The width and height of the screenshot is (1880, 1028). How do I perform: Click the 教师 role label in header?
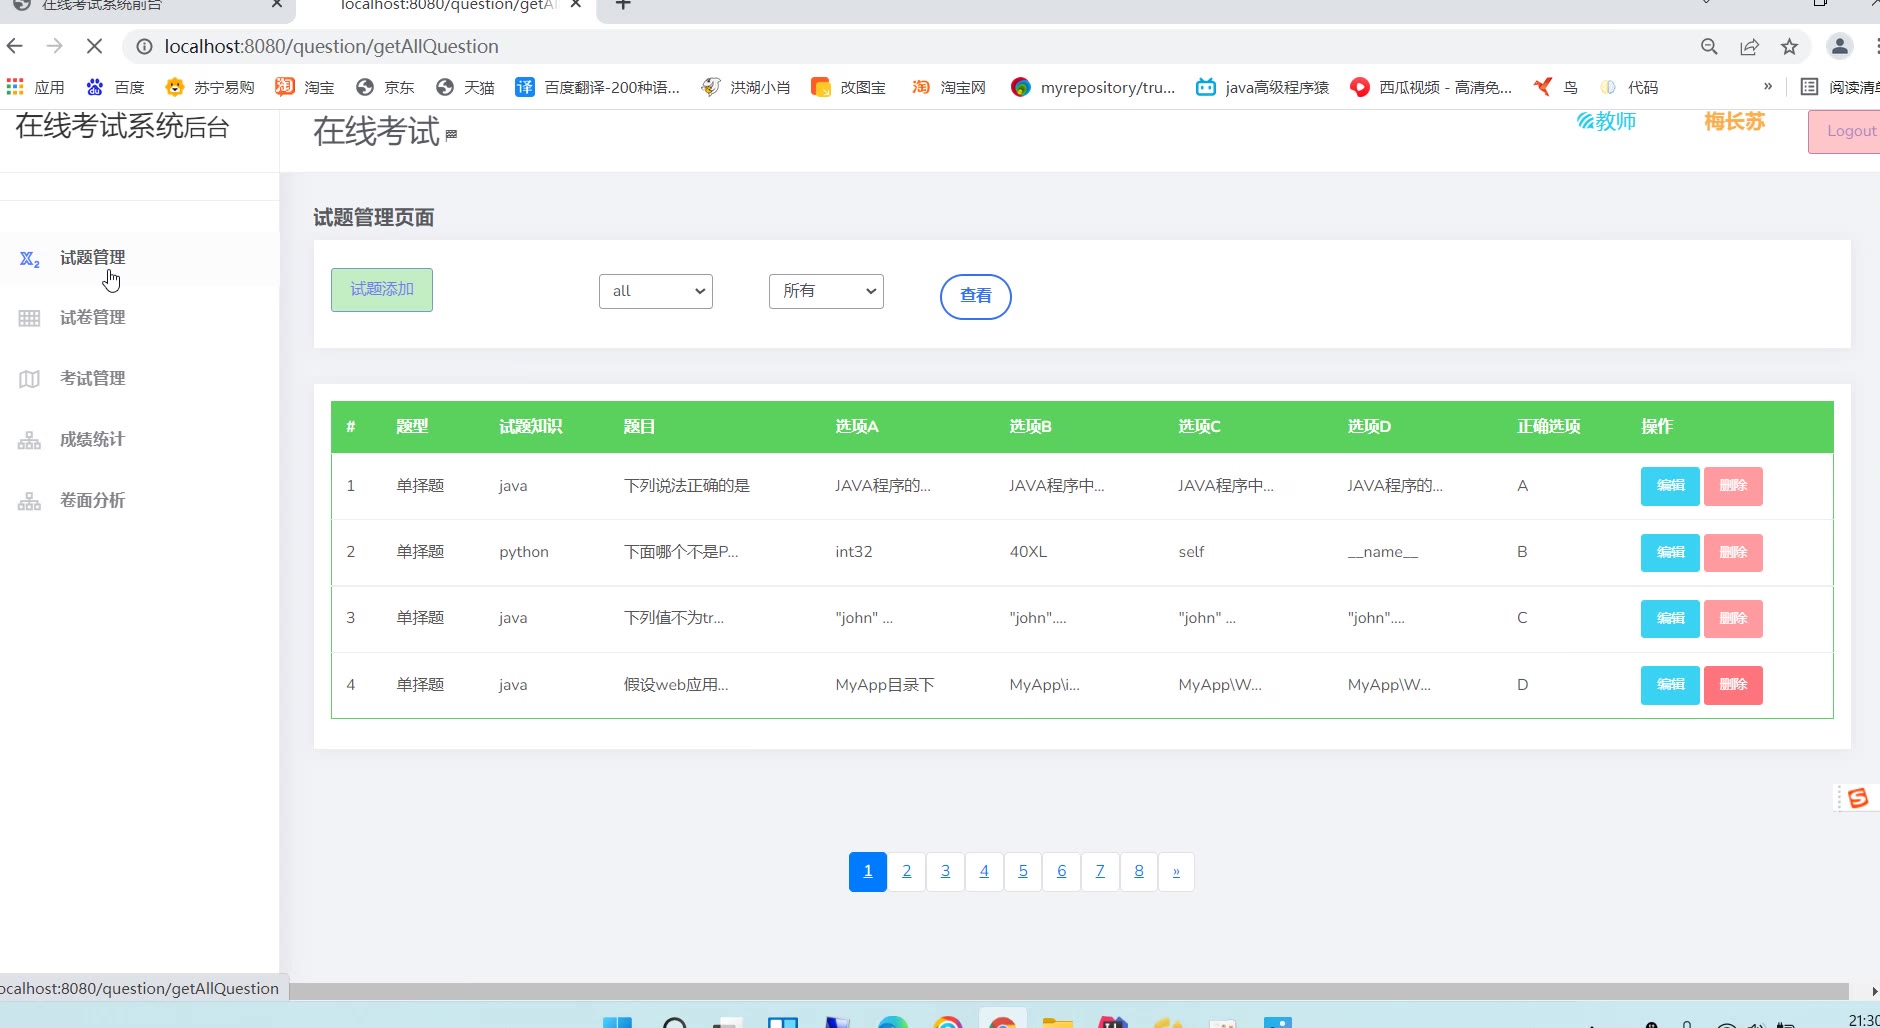tap(1607, 121)
